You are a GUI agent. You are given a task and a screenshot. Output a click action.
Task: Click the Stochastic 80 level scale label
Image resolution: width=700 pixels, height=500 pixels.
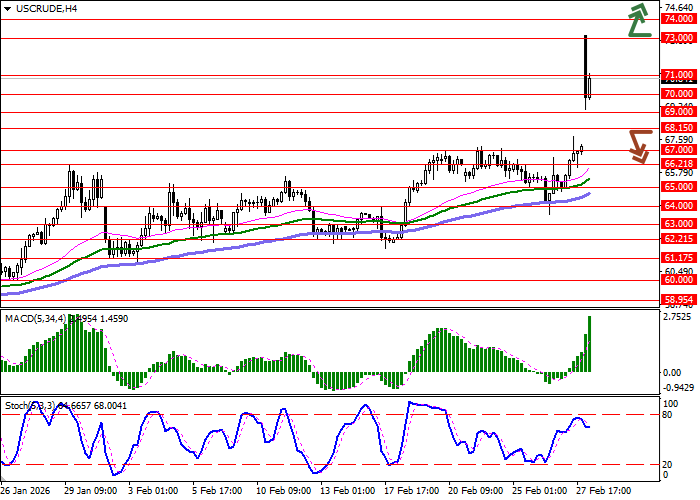pyautogui.click(x=669, y=414)
